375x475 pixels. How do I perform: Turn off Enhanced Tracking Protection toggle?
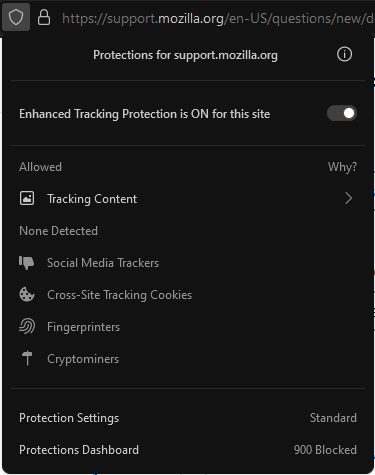pyautogui.click(x=342, y=113)
